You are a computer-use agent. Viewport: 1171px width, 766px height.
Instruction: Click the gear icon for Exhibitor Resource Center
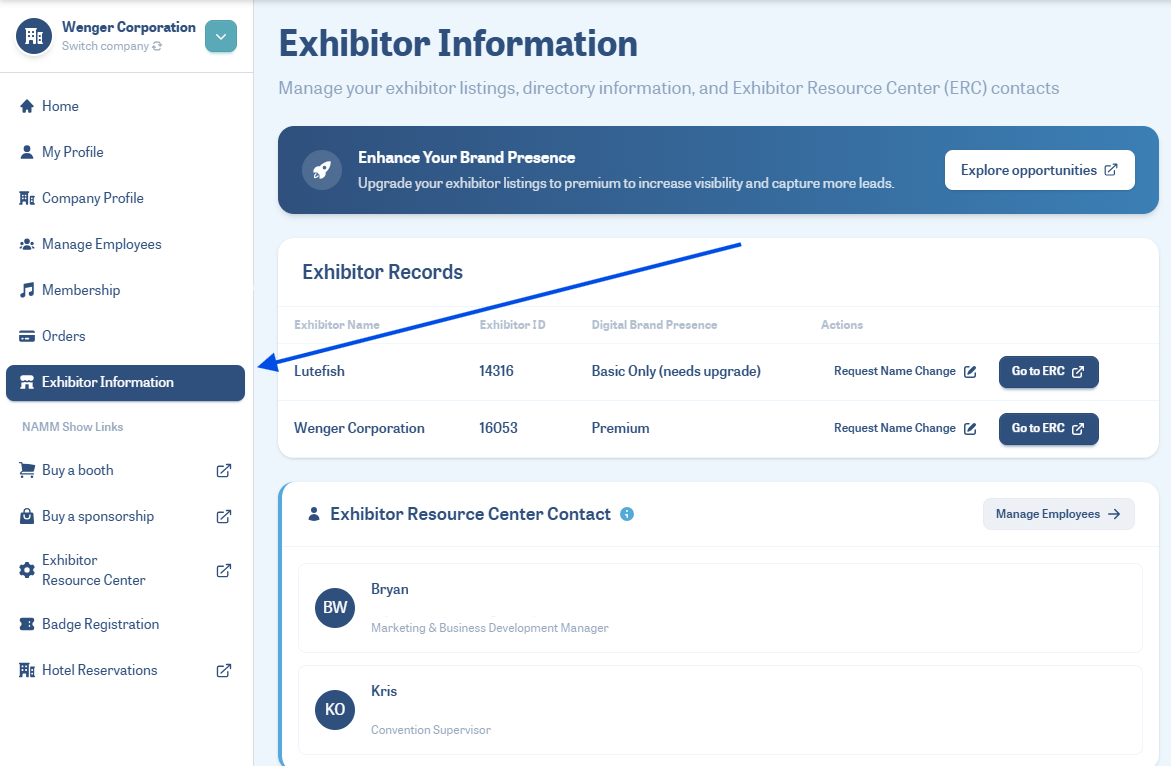27,570
